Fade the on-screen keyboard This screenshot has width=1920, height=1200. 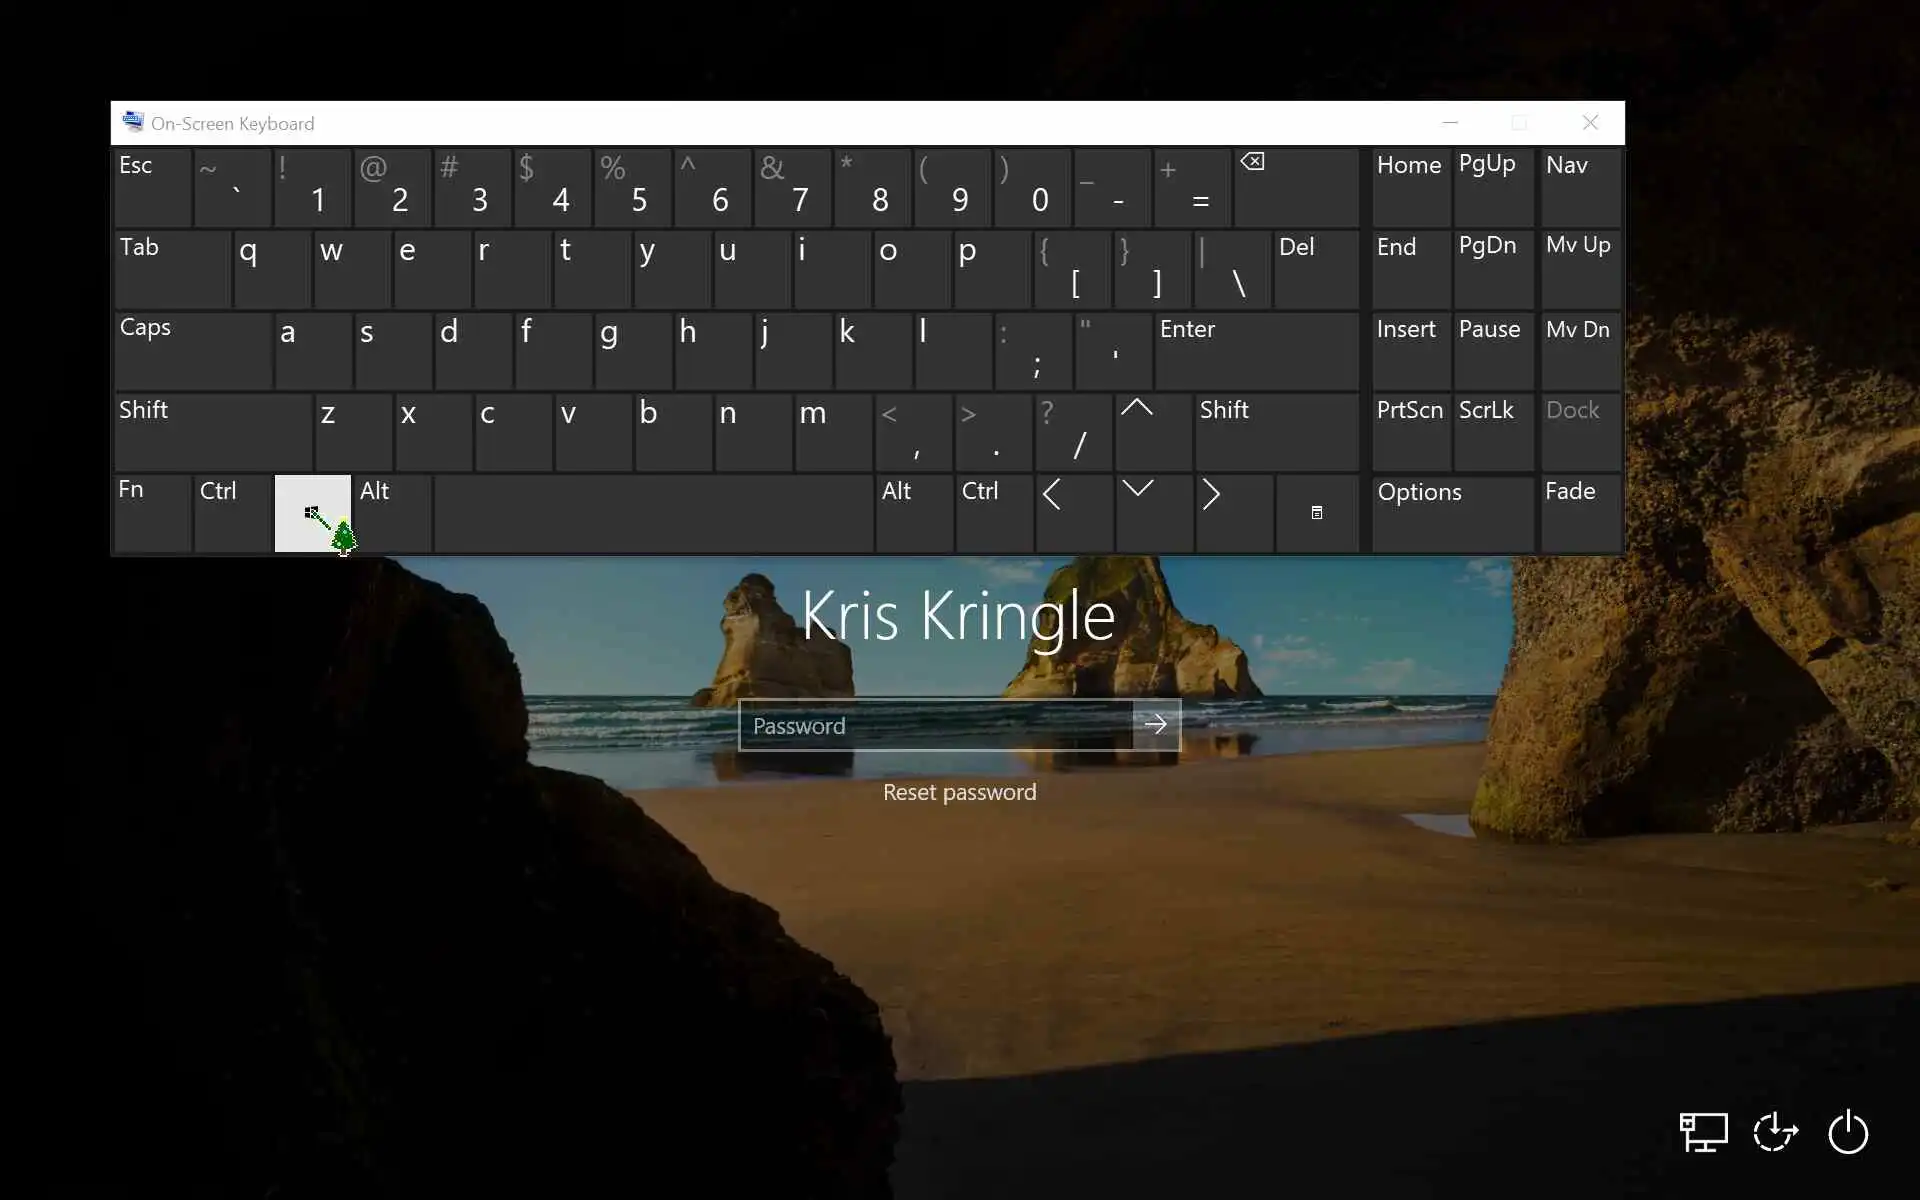(1579, 513)
